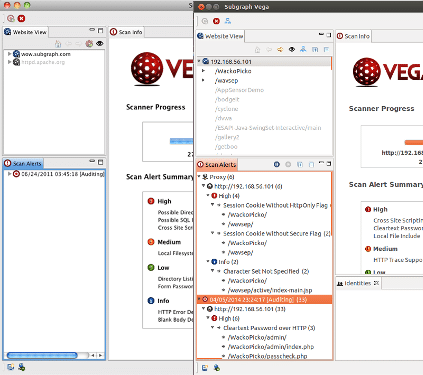Click the blue identity icon in Subgraph Vega toolbar
Image resolution: width=423 pixels, height=375 pixels.
[228, 21]
